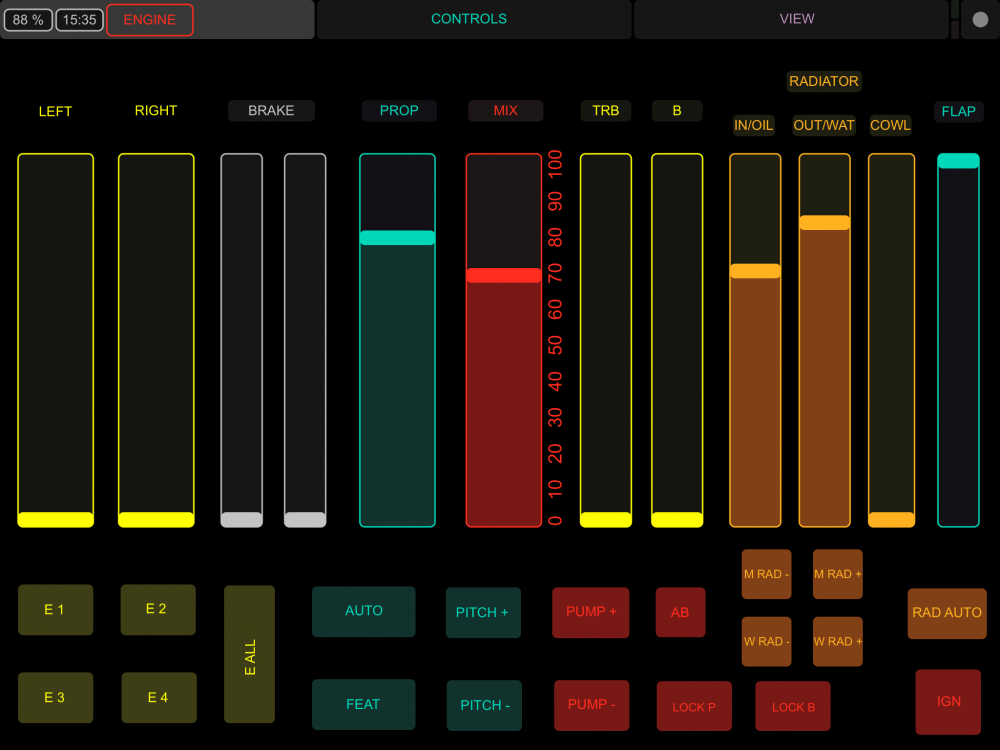Image resolution: width=1000 pixels, height=750 pixels.
Task: Select engine E 1
Action: pos(55,610)
